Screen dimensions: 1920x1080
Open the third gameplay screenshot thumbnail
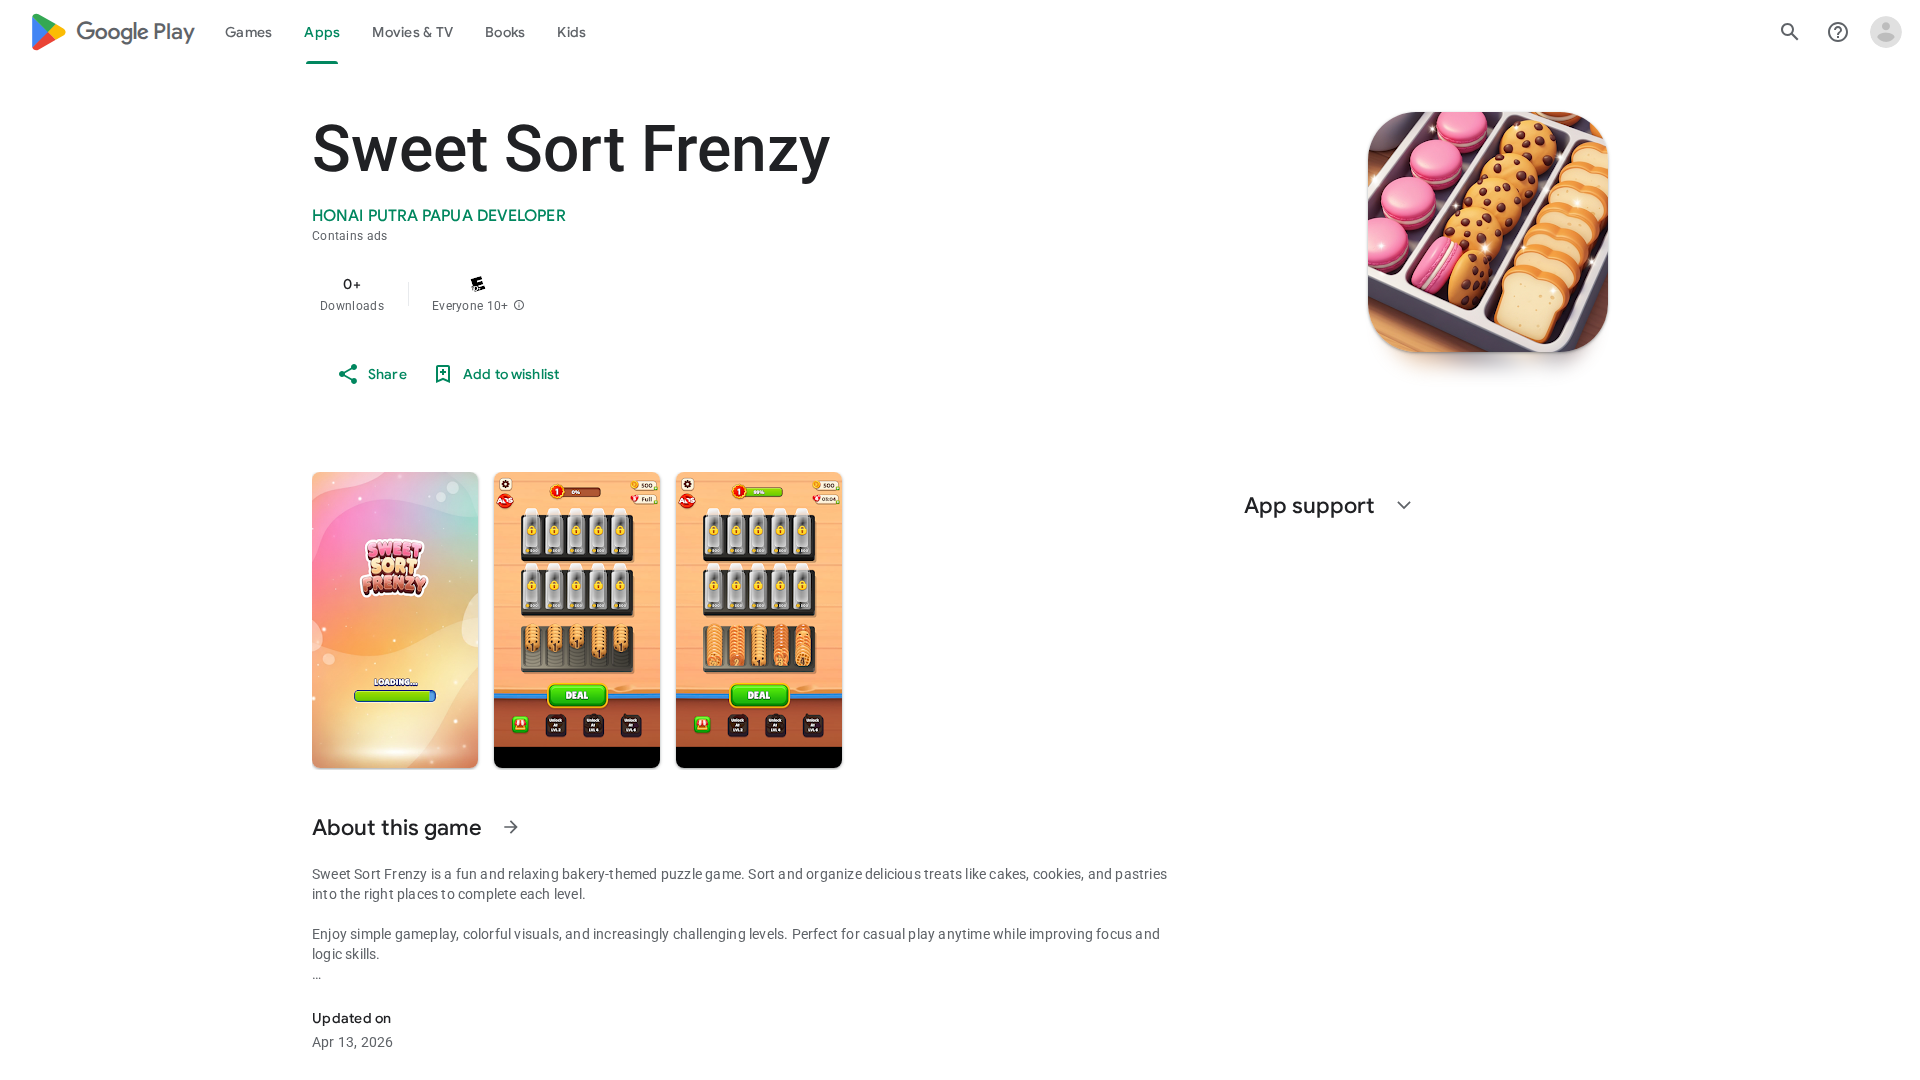coord(759,620)
